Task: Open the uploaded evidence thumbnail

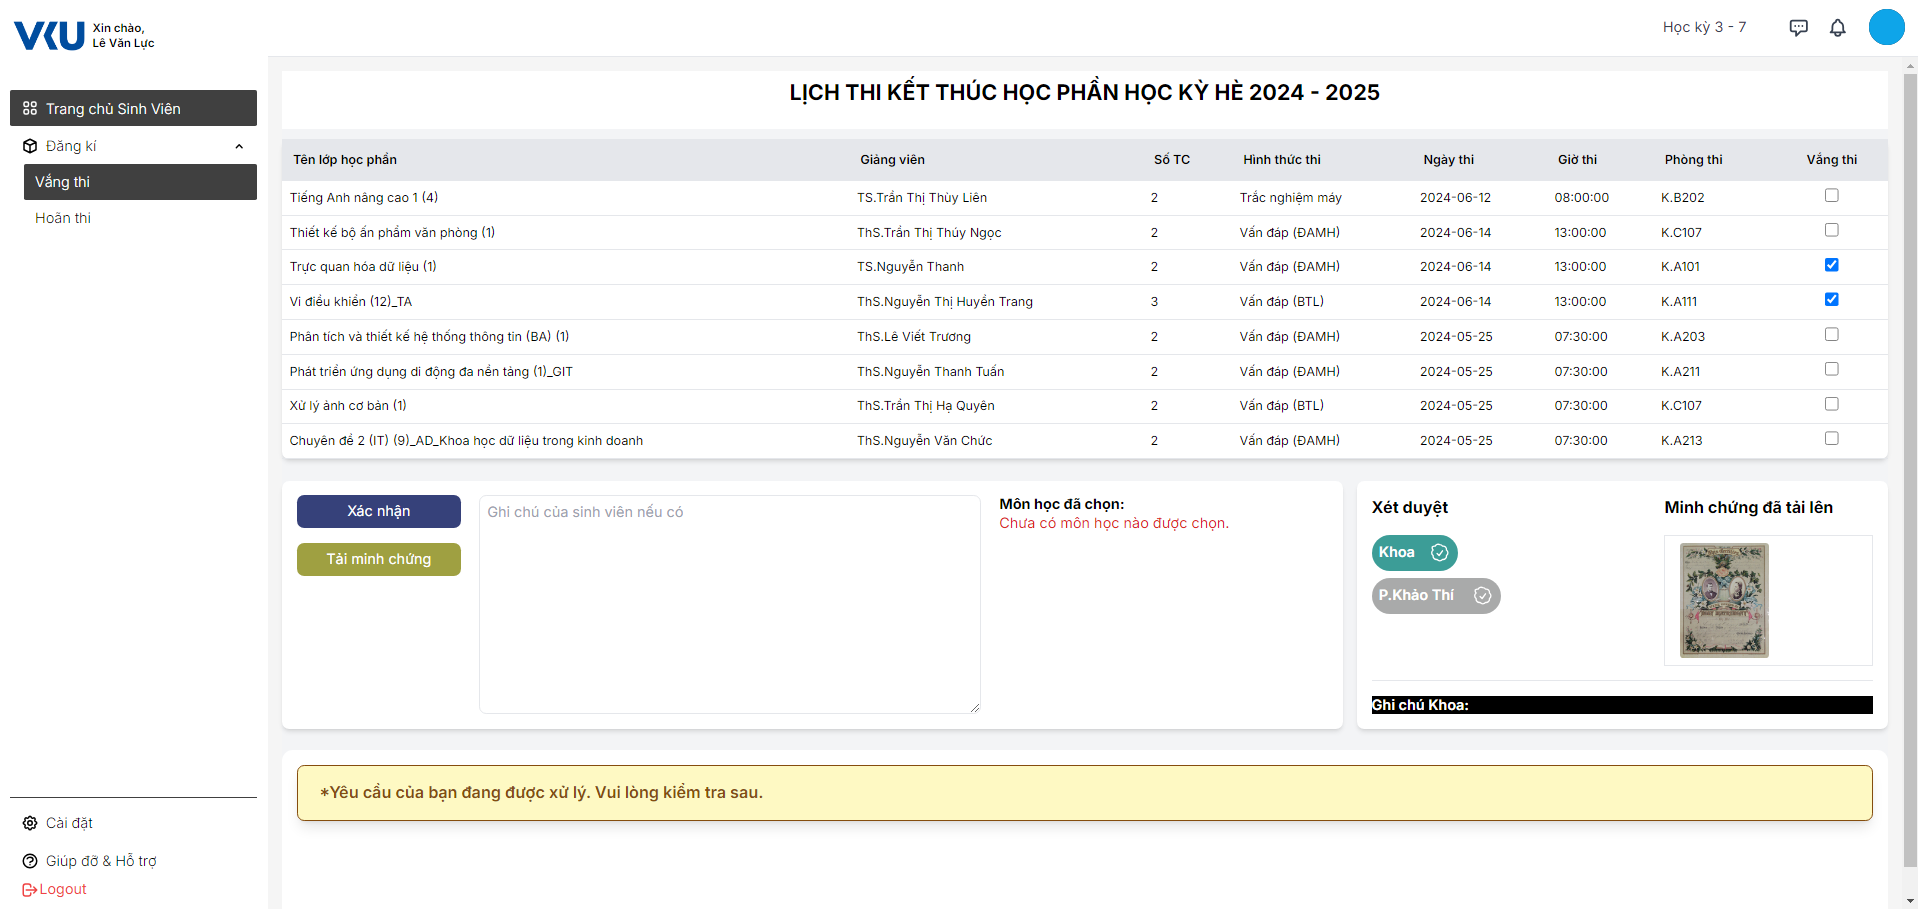Action: (x=1724, y=600)
